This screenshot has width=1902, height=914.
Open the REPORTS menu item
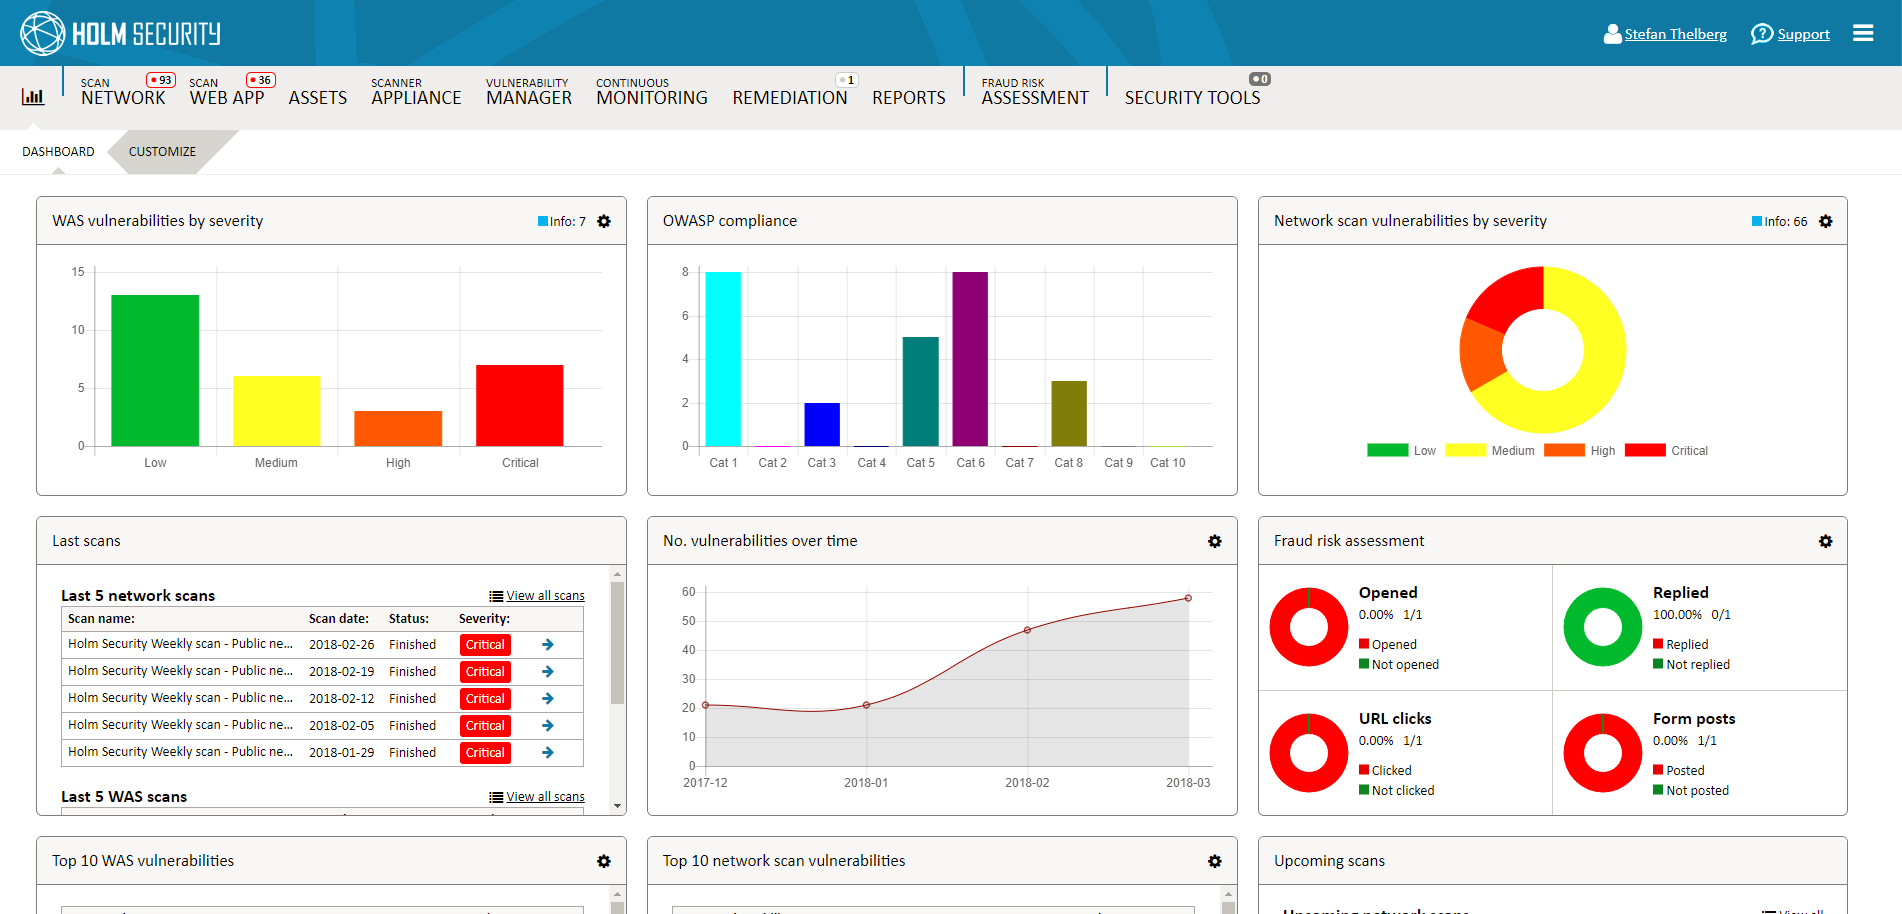(908, 97)
